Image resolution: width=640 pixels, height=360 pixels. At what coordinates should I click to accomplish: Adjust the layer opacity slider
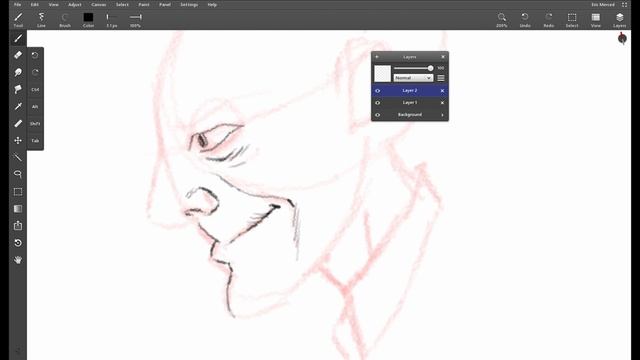pyautogui.click(x=413, y=68)
